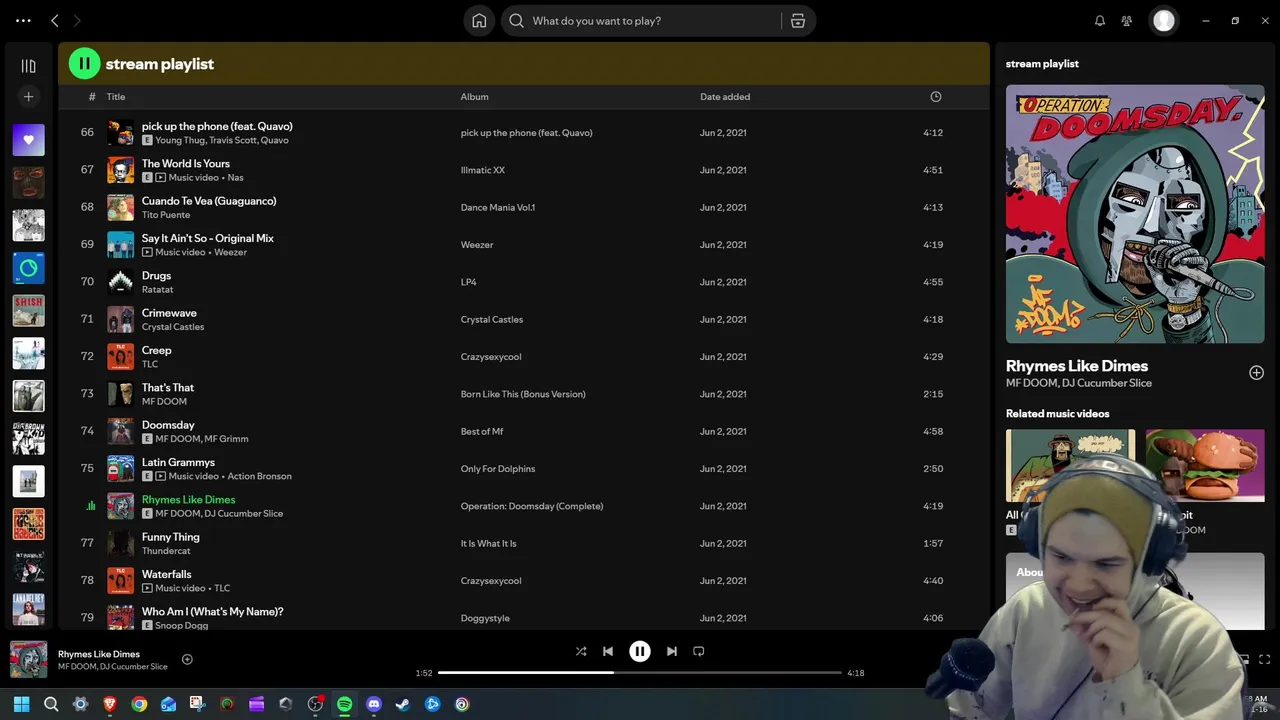This screenshot has height=720, width=1280.
Task: Toggle repeat mode
Action: (x=699, y=651)
